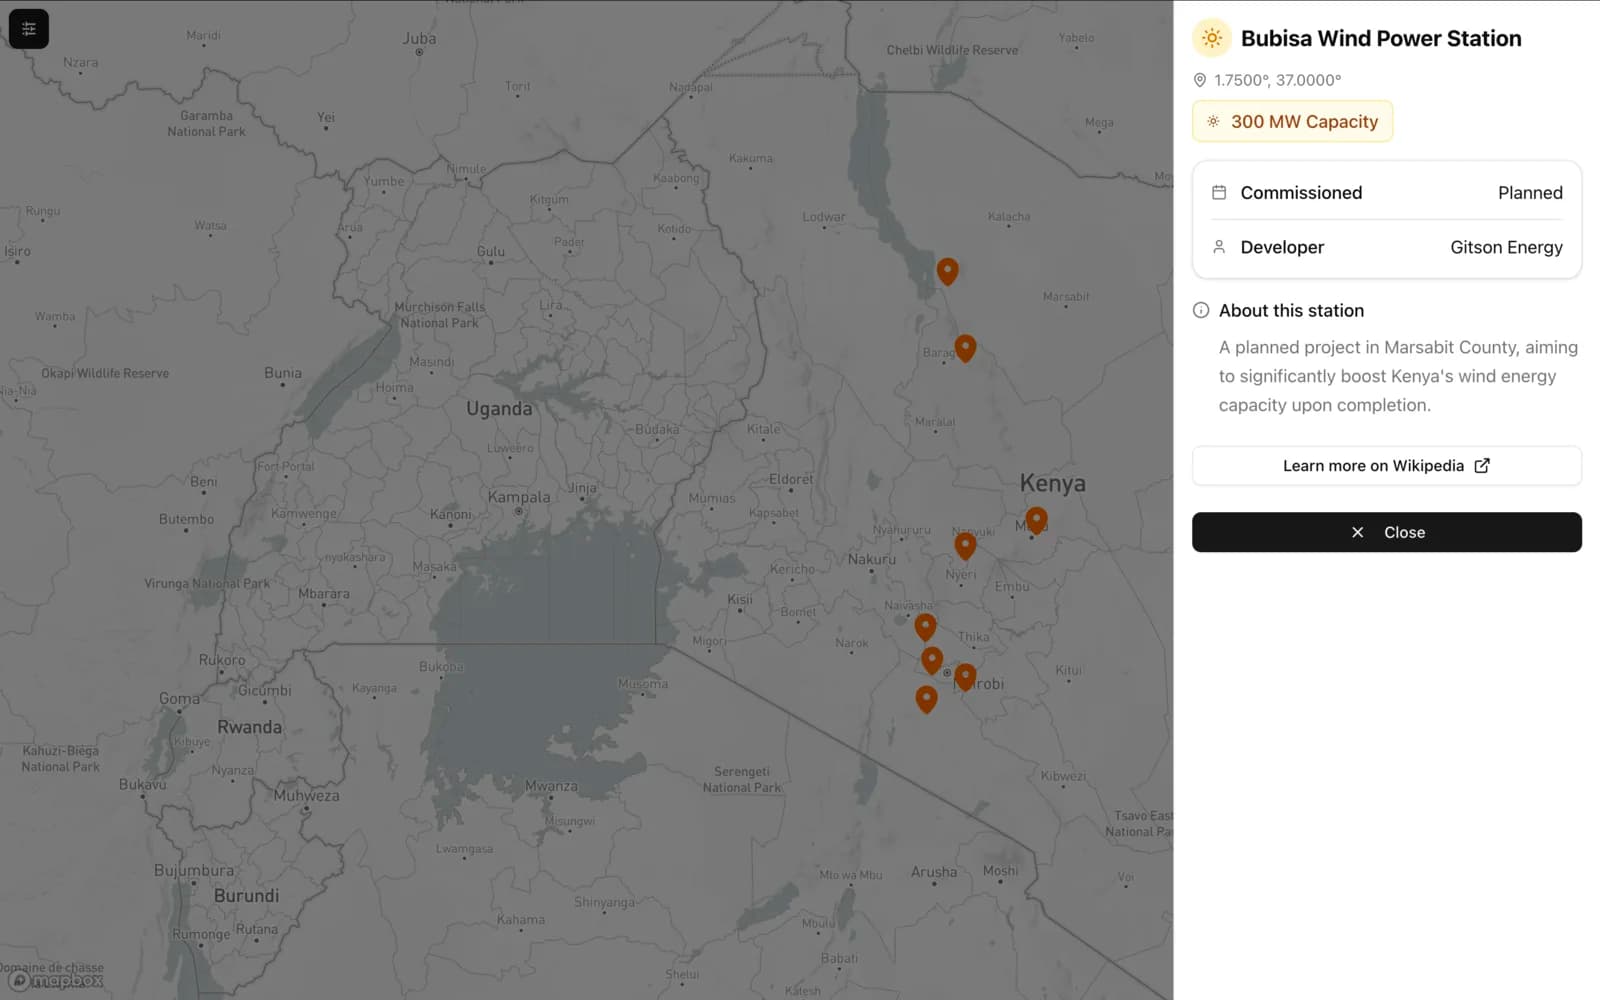The width and height of the screenshot is (1600, 1000).
Task: Click the Arusha city label on map
Action: coord(934,872)
